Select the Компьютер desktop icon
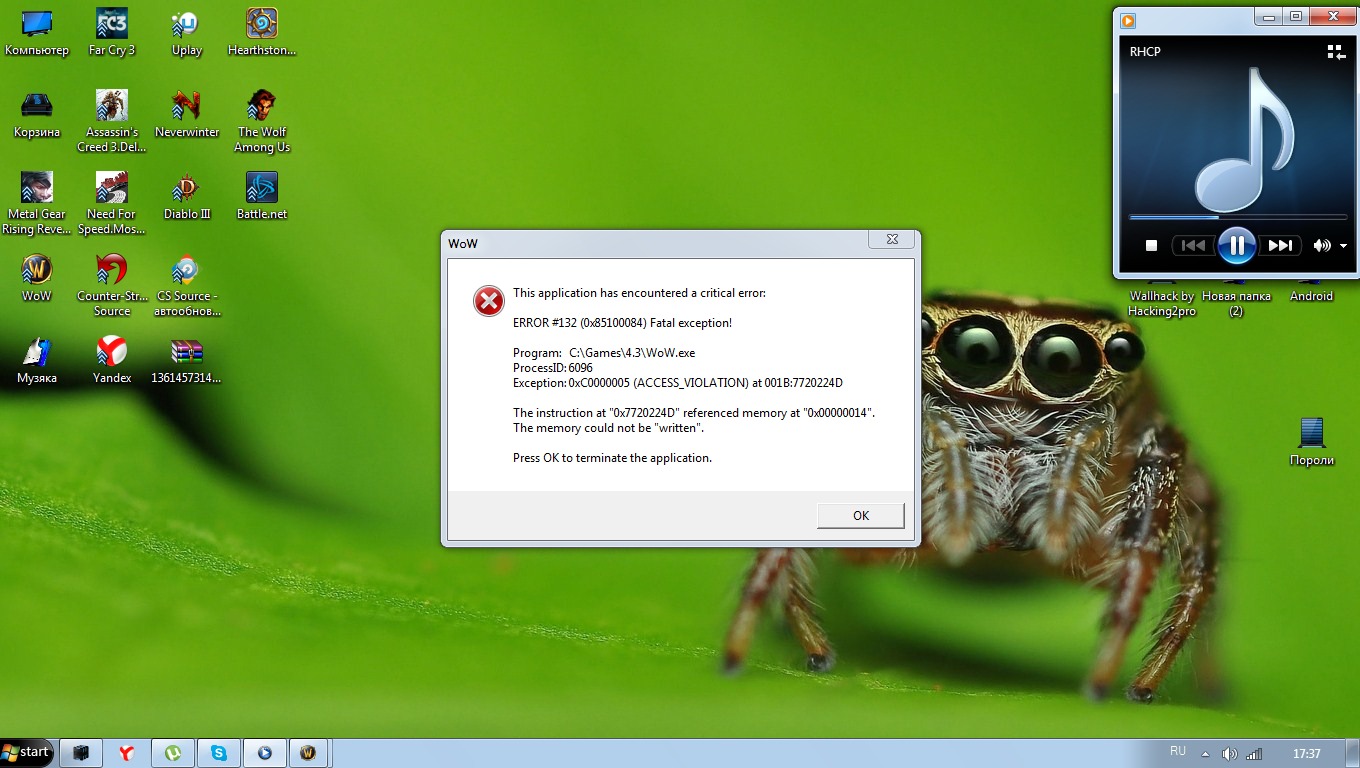This screenshot has height=768, width=1360. (37, 33)
